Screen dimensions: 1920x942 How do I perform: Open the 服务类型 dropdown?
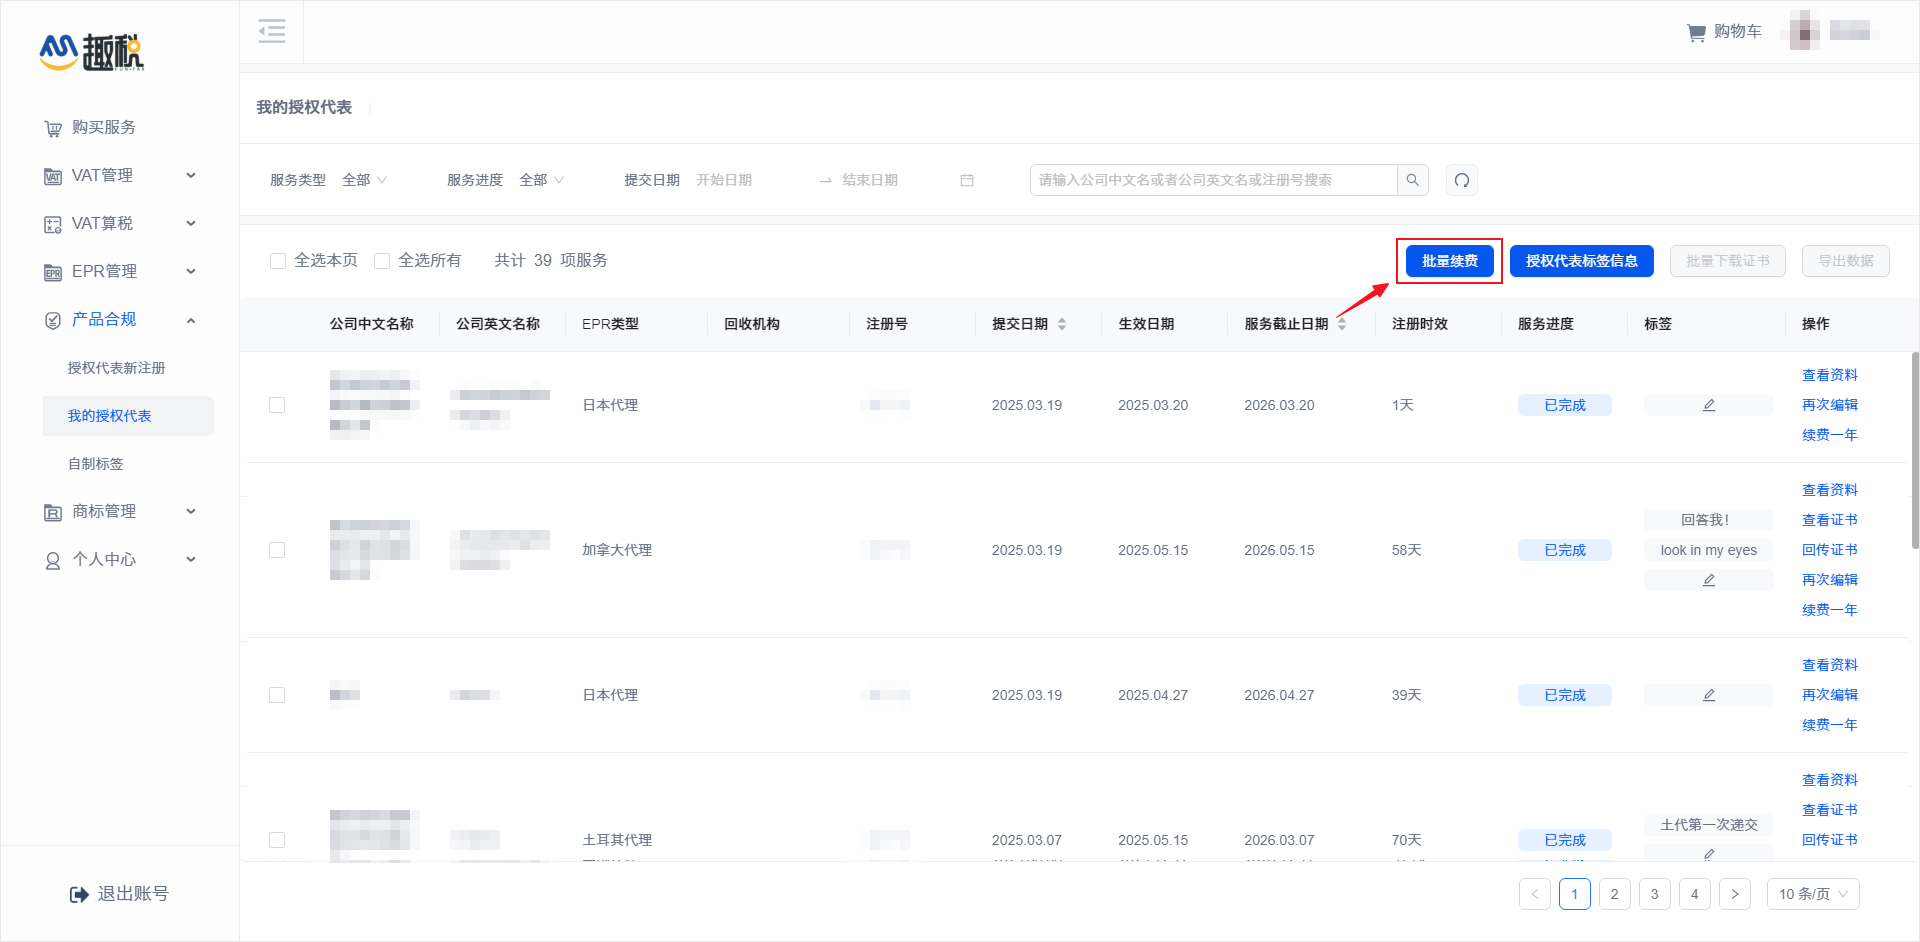pos(364,180)
